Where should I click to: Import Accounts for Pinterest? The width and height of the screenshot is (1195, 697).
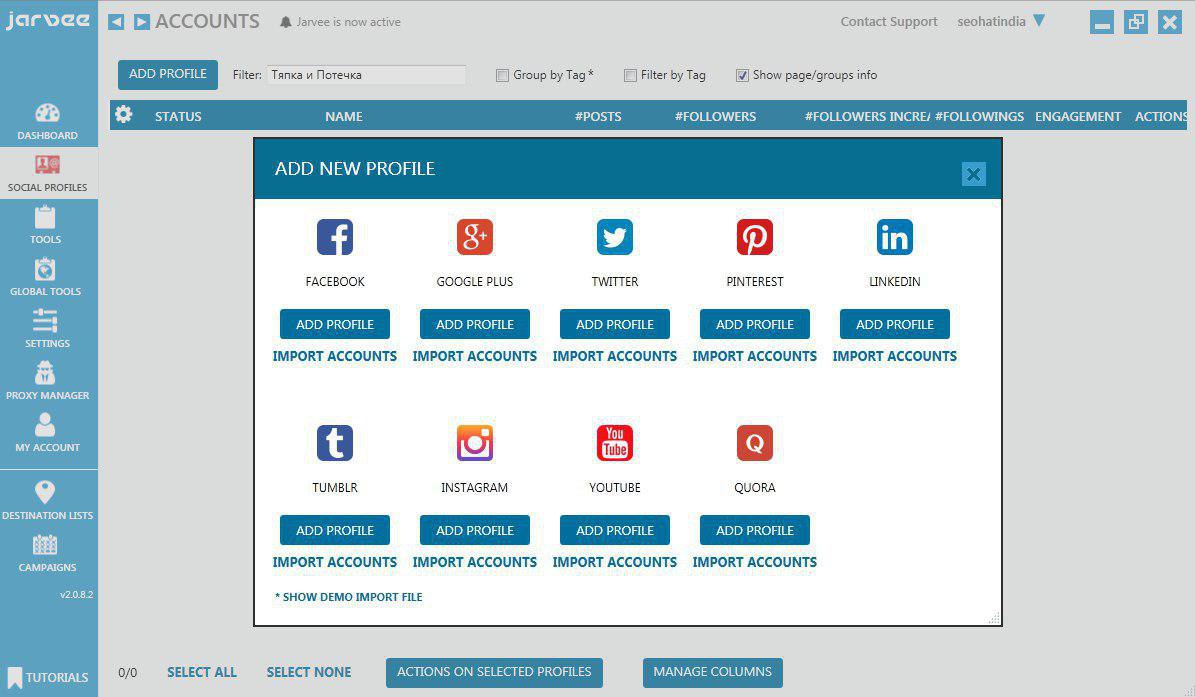pyautogui.click(x=754, y=356)
